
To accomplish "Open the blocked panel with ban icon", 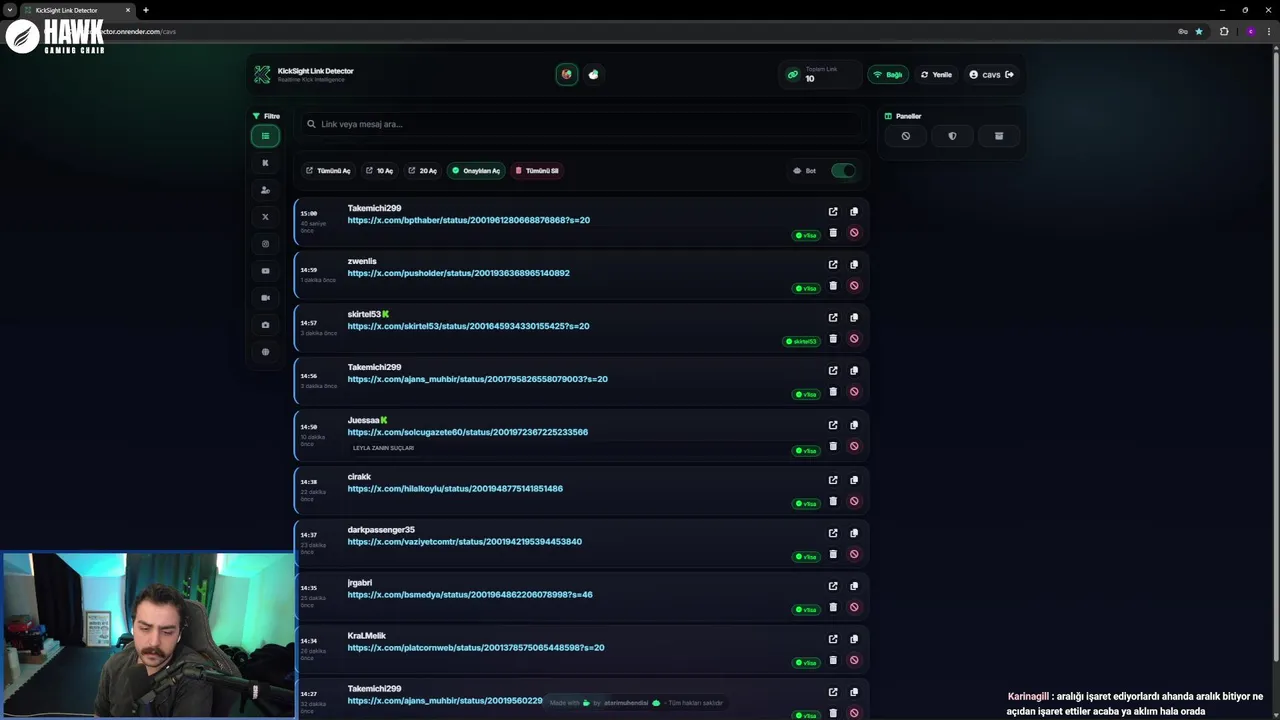I will (906, 136).
